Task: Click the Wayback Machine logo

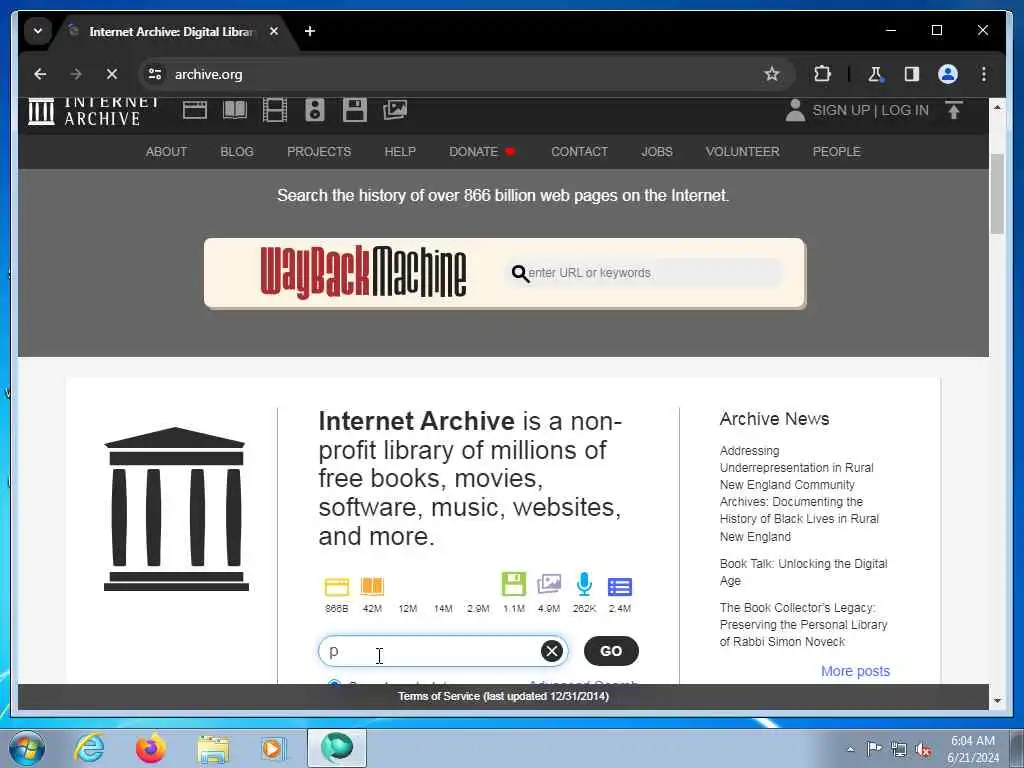Action: (x=363, y=272)
